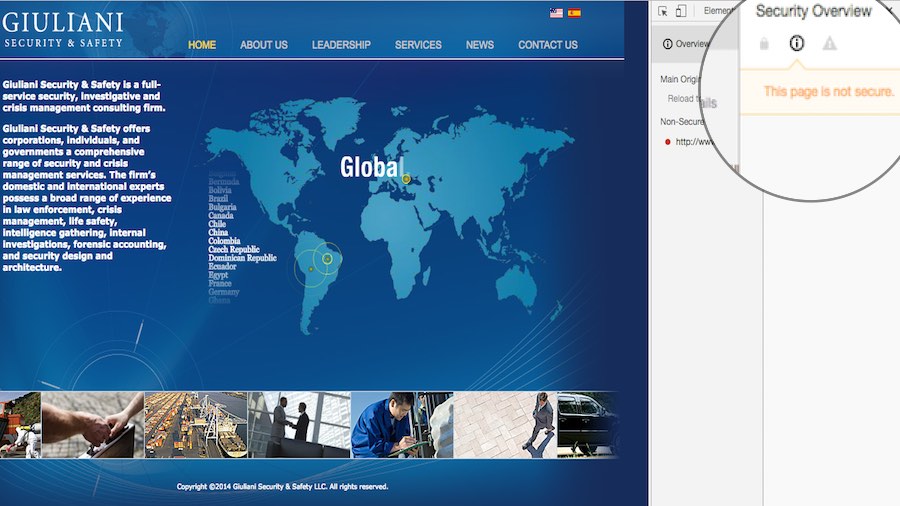Viewport: 900px width, 506px height.
Task: Switch language with the Spanish flag icon
Action: click(x=574, y=13)
